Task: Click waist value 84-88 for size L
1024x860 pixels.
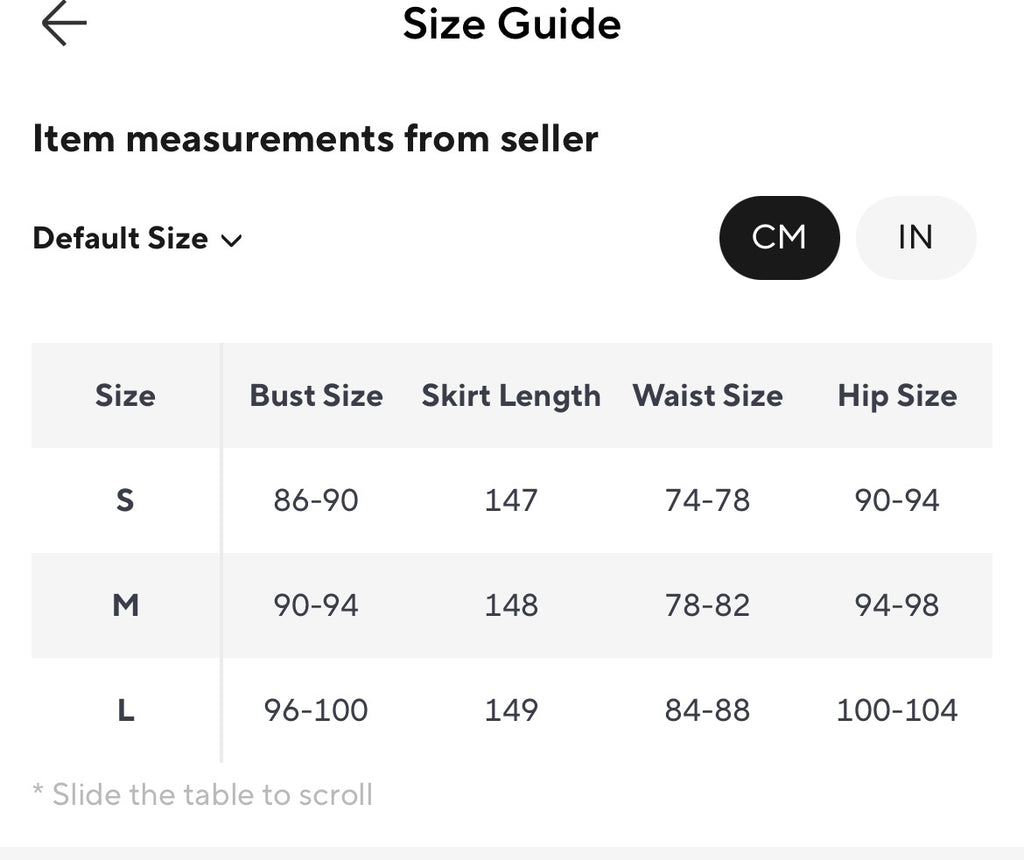Action: pos(707,710)
